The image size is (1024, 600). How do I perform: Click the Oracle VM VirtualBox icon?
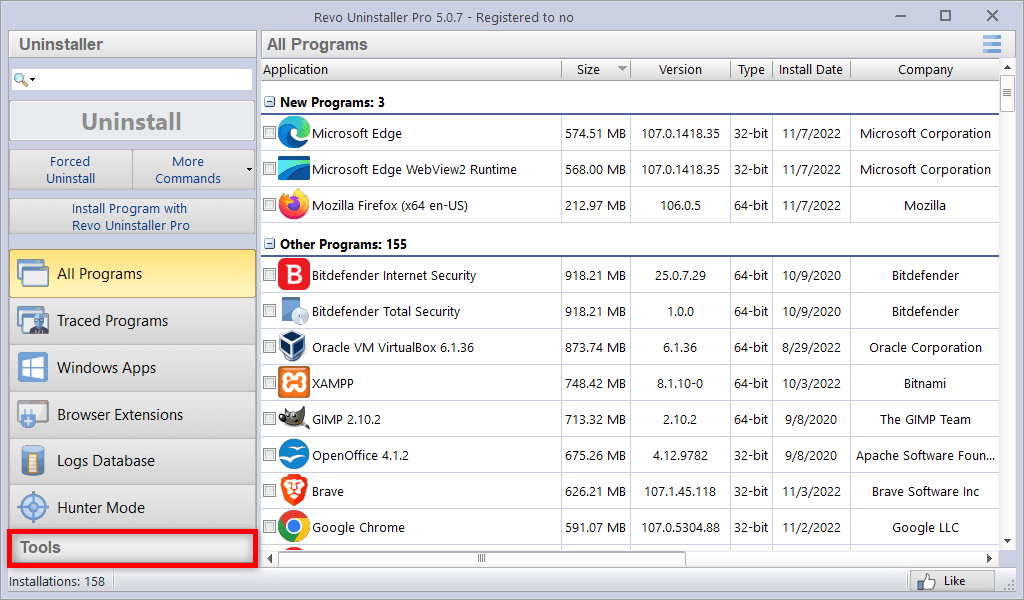pyautogui.click(x=293, y=347)
